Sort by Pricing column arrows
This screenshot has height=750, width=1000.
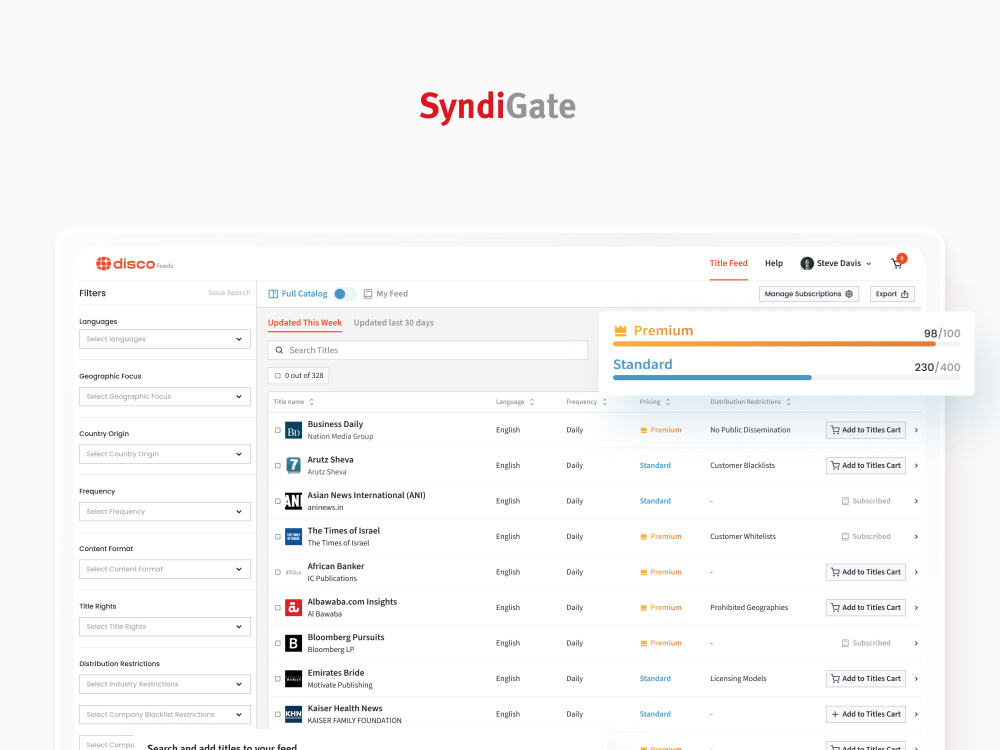[668, 402]
